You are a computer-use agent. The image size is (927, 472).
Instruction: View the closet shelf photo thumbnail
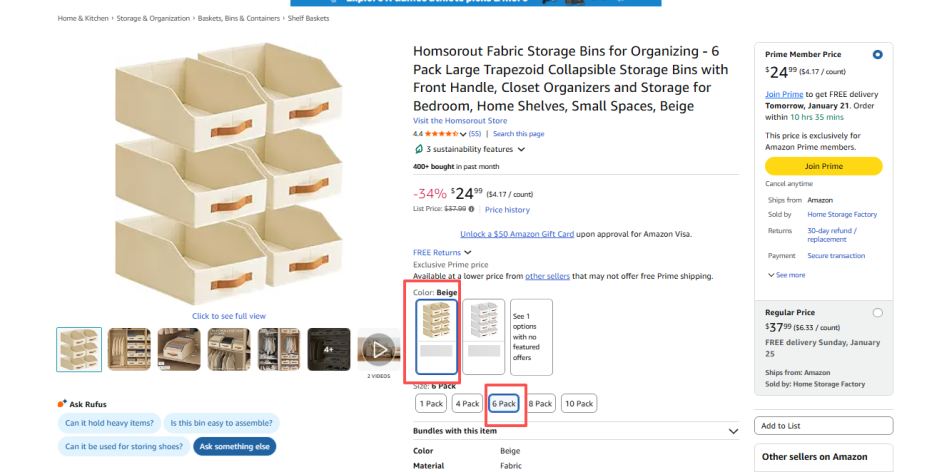pyautogui.click(x=129, y=349)
